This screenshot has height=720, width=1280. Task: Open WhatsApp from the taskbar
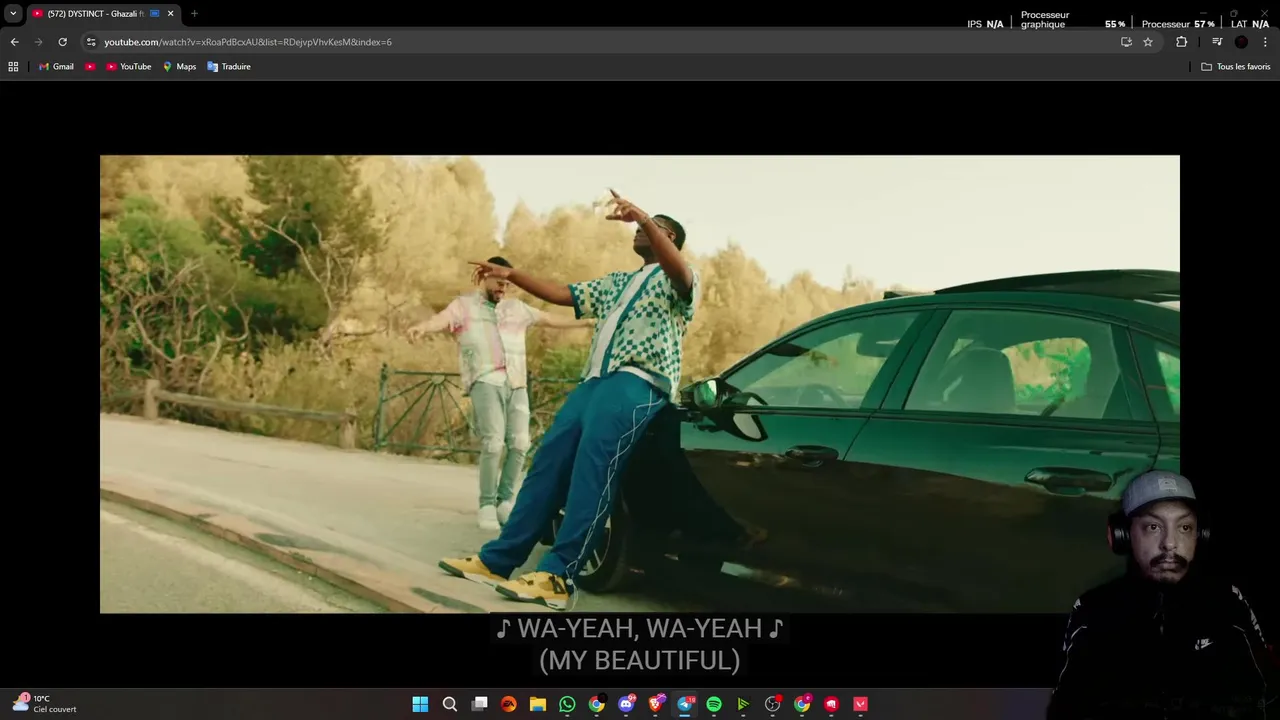(x=567, y=704)
